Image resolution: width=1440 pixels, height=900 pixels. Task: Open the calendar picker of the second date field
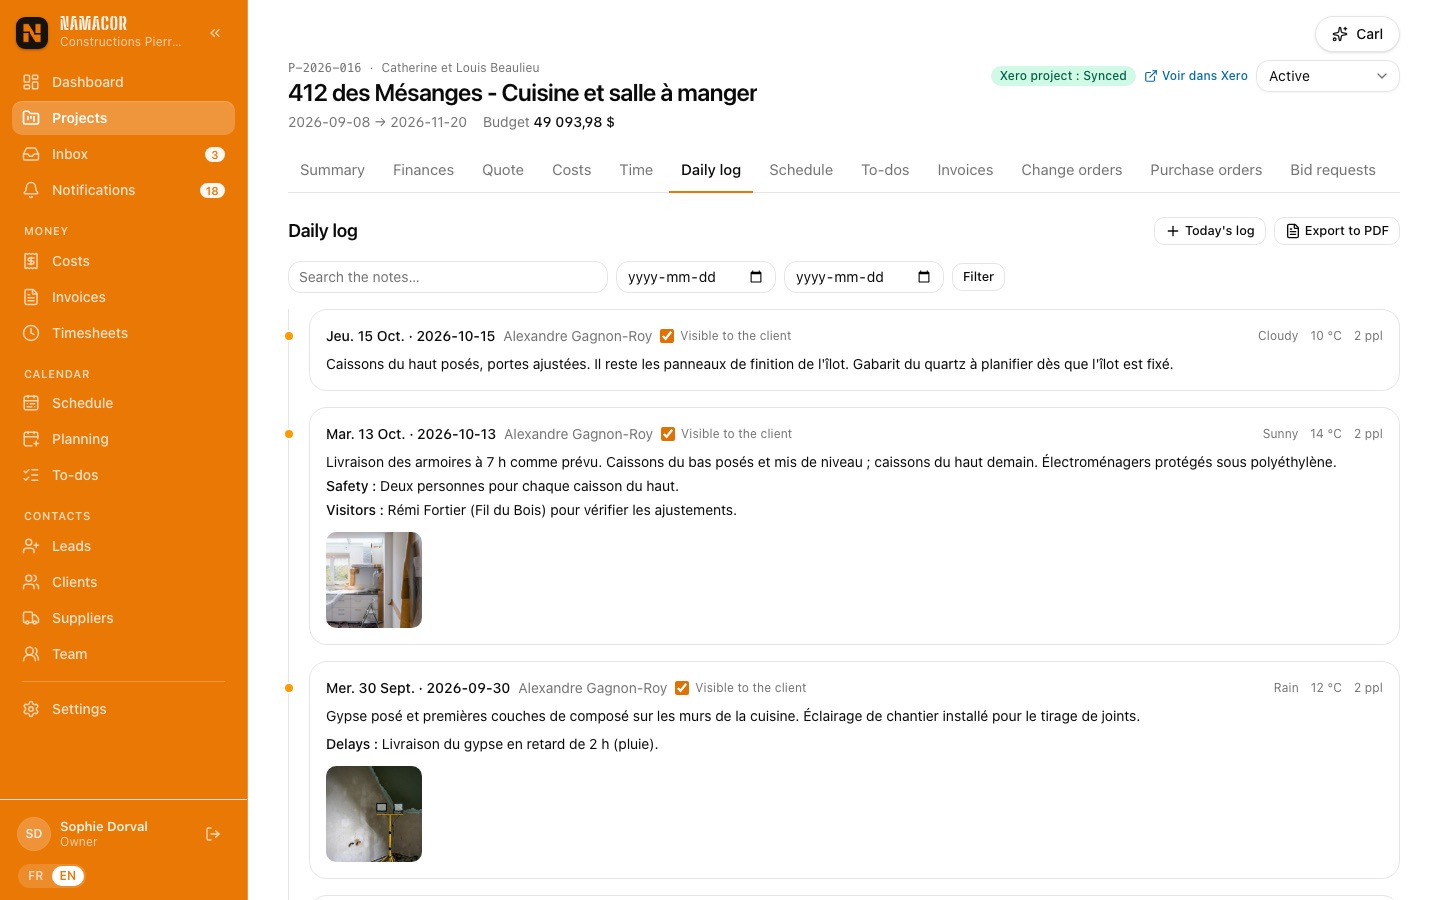[924, 277]
